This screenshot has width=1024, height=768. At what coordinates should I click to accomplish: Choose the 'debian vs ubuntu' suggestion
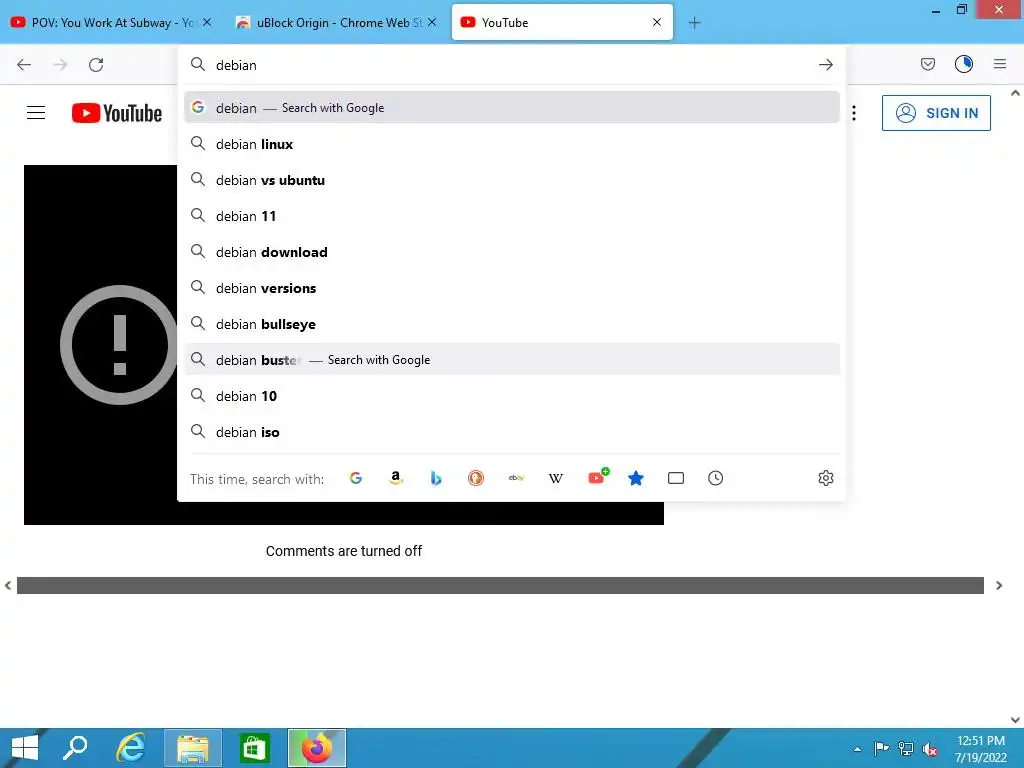point(511,180)
